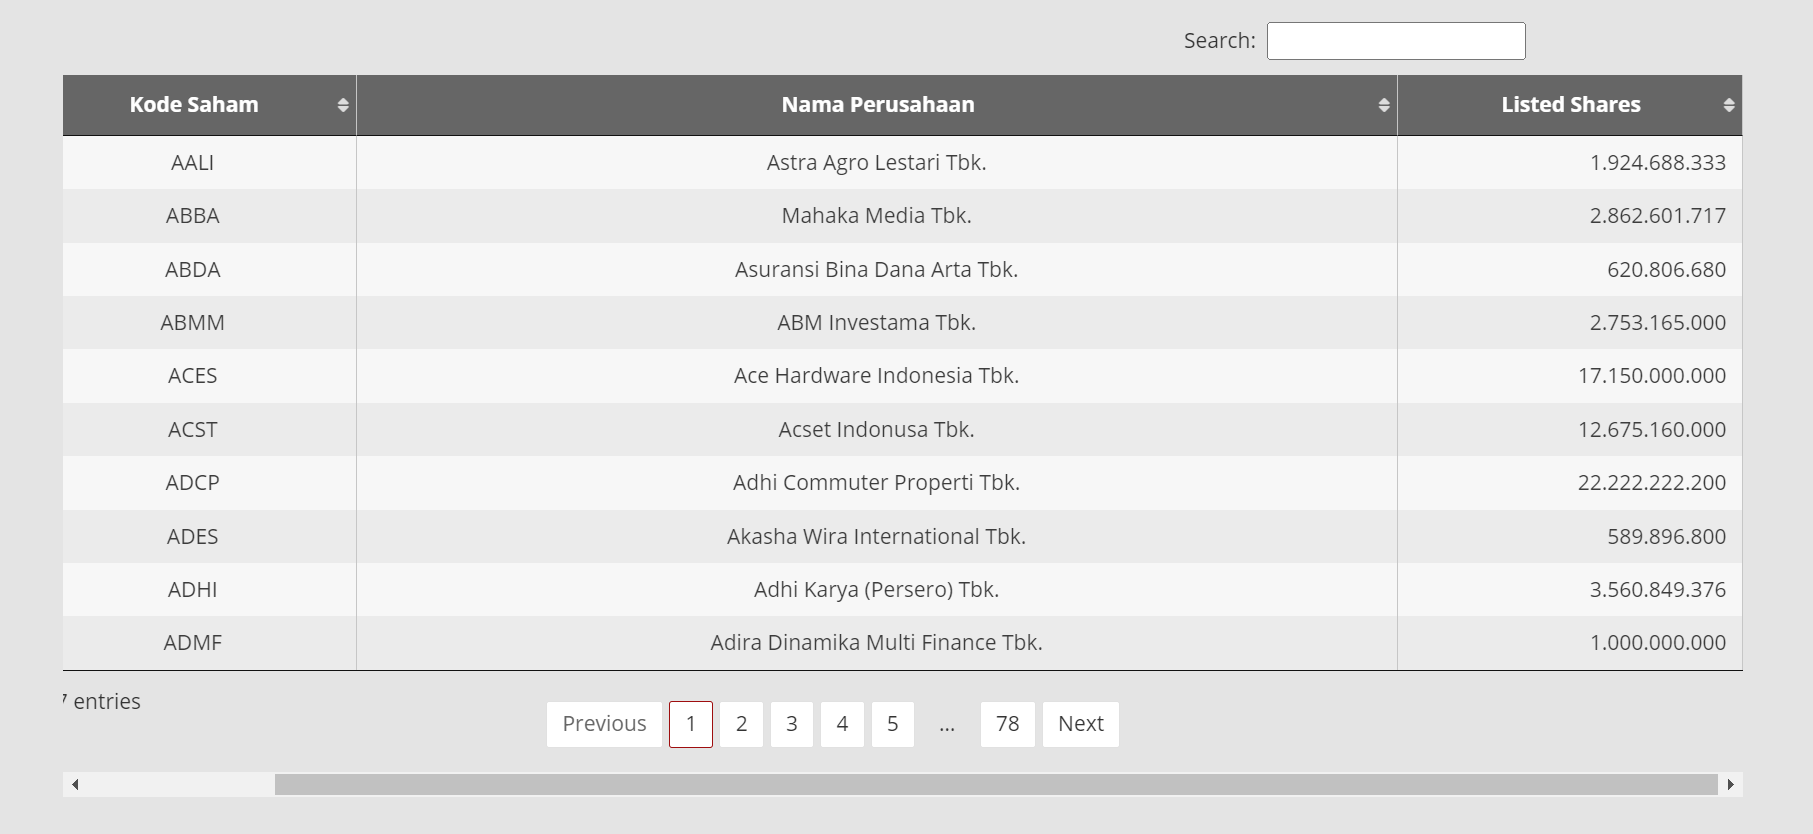This screenshot has width=1813, height=834.
Task: Go to the Next page
Action: coord(1081,724)
